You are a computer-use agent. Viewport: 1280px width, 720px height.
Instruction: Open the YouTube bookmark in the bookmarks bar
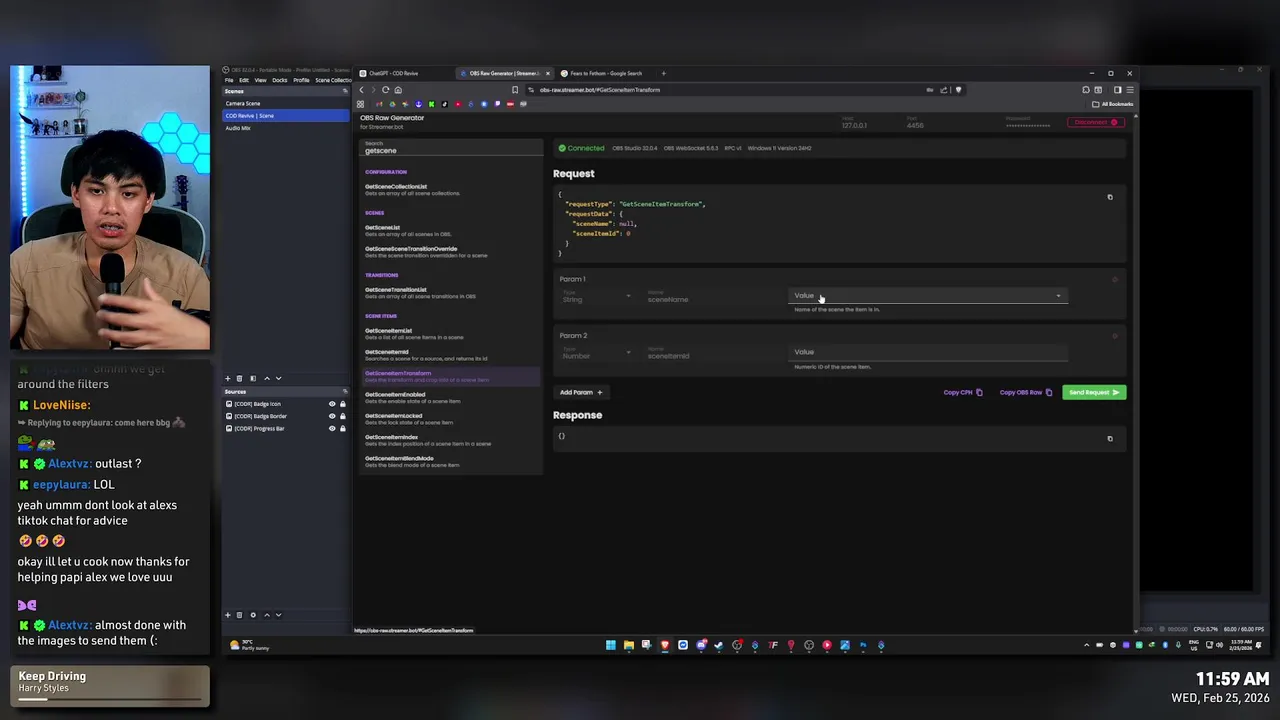point(458,104)
